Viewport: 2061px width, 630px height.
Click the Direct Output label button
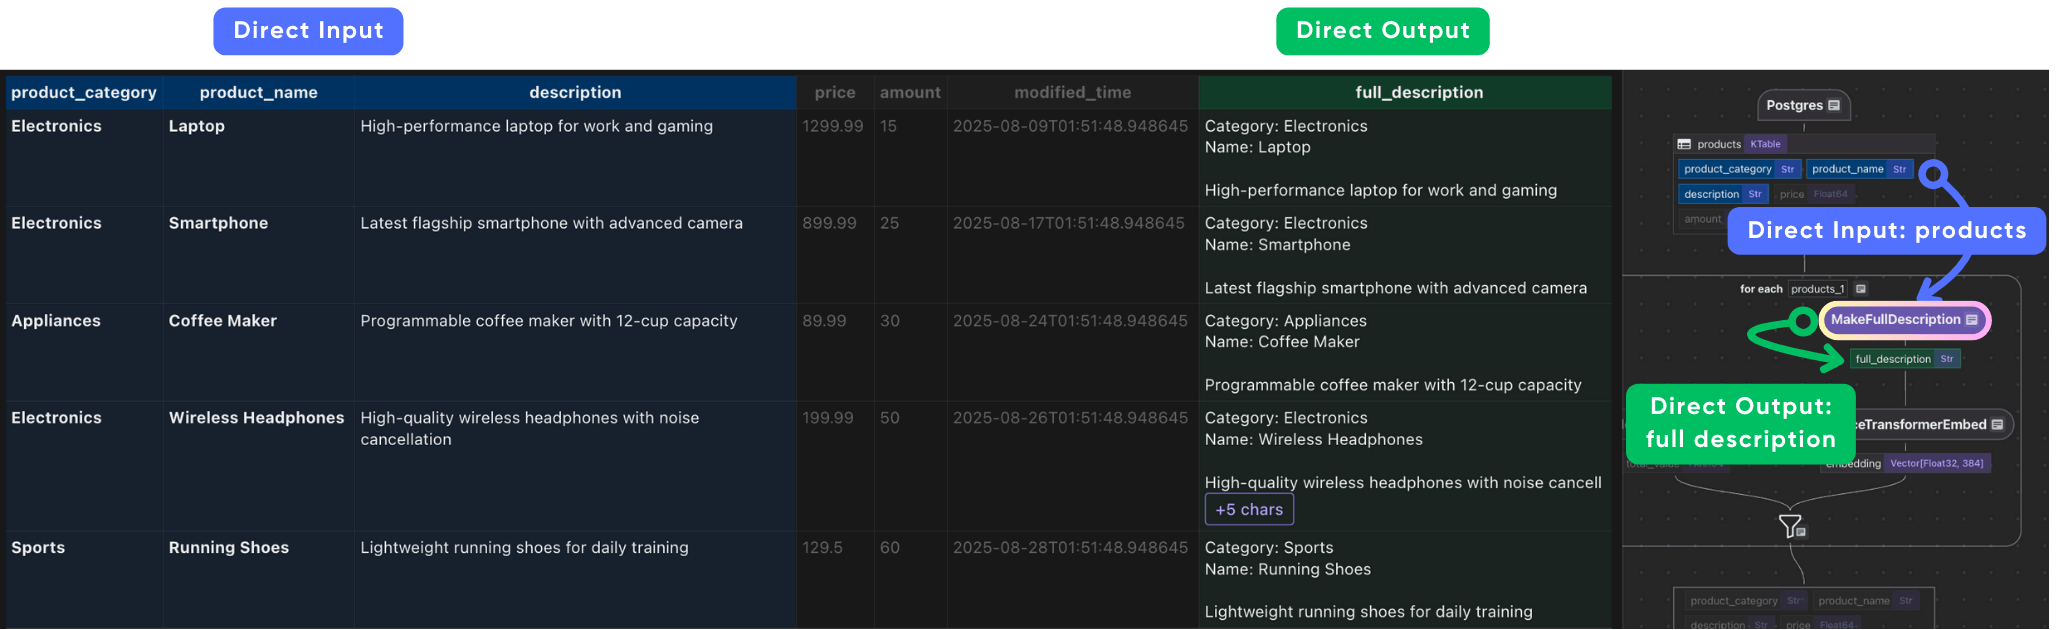coord(1382,31)
